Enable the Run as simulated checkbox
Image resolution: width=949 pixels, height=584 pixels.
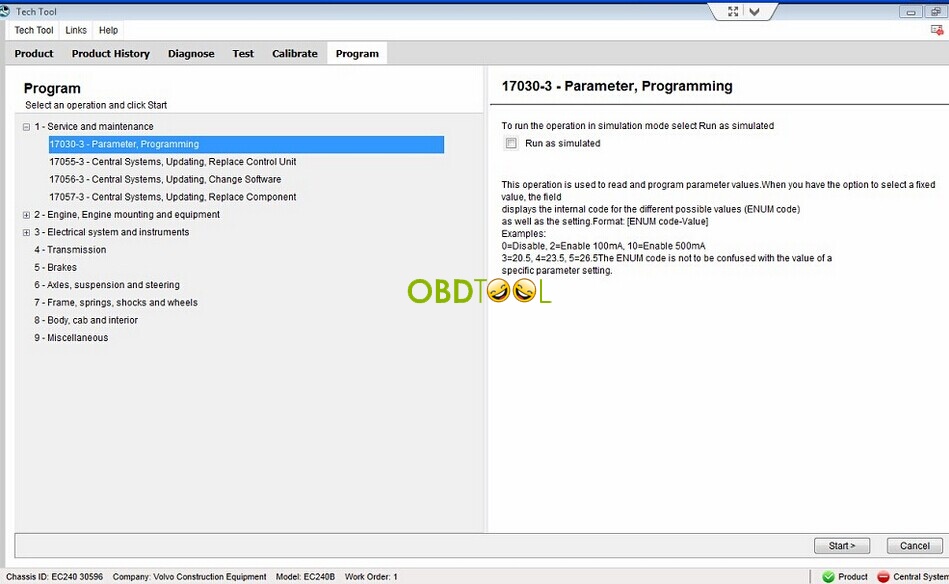pos(511,143)
